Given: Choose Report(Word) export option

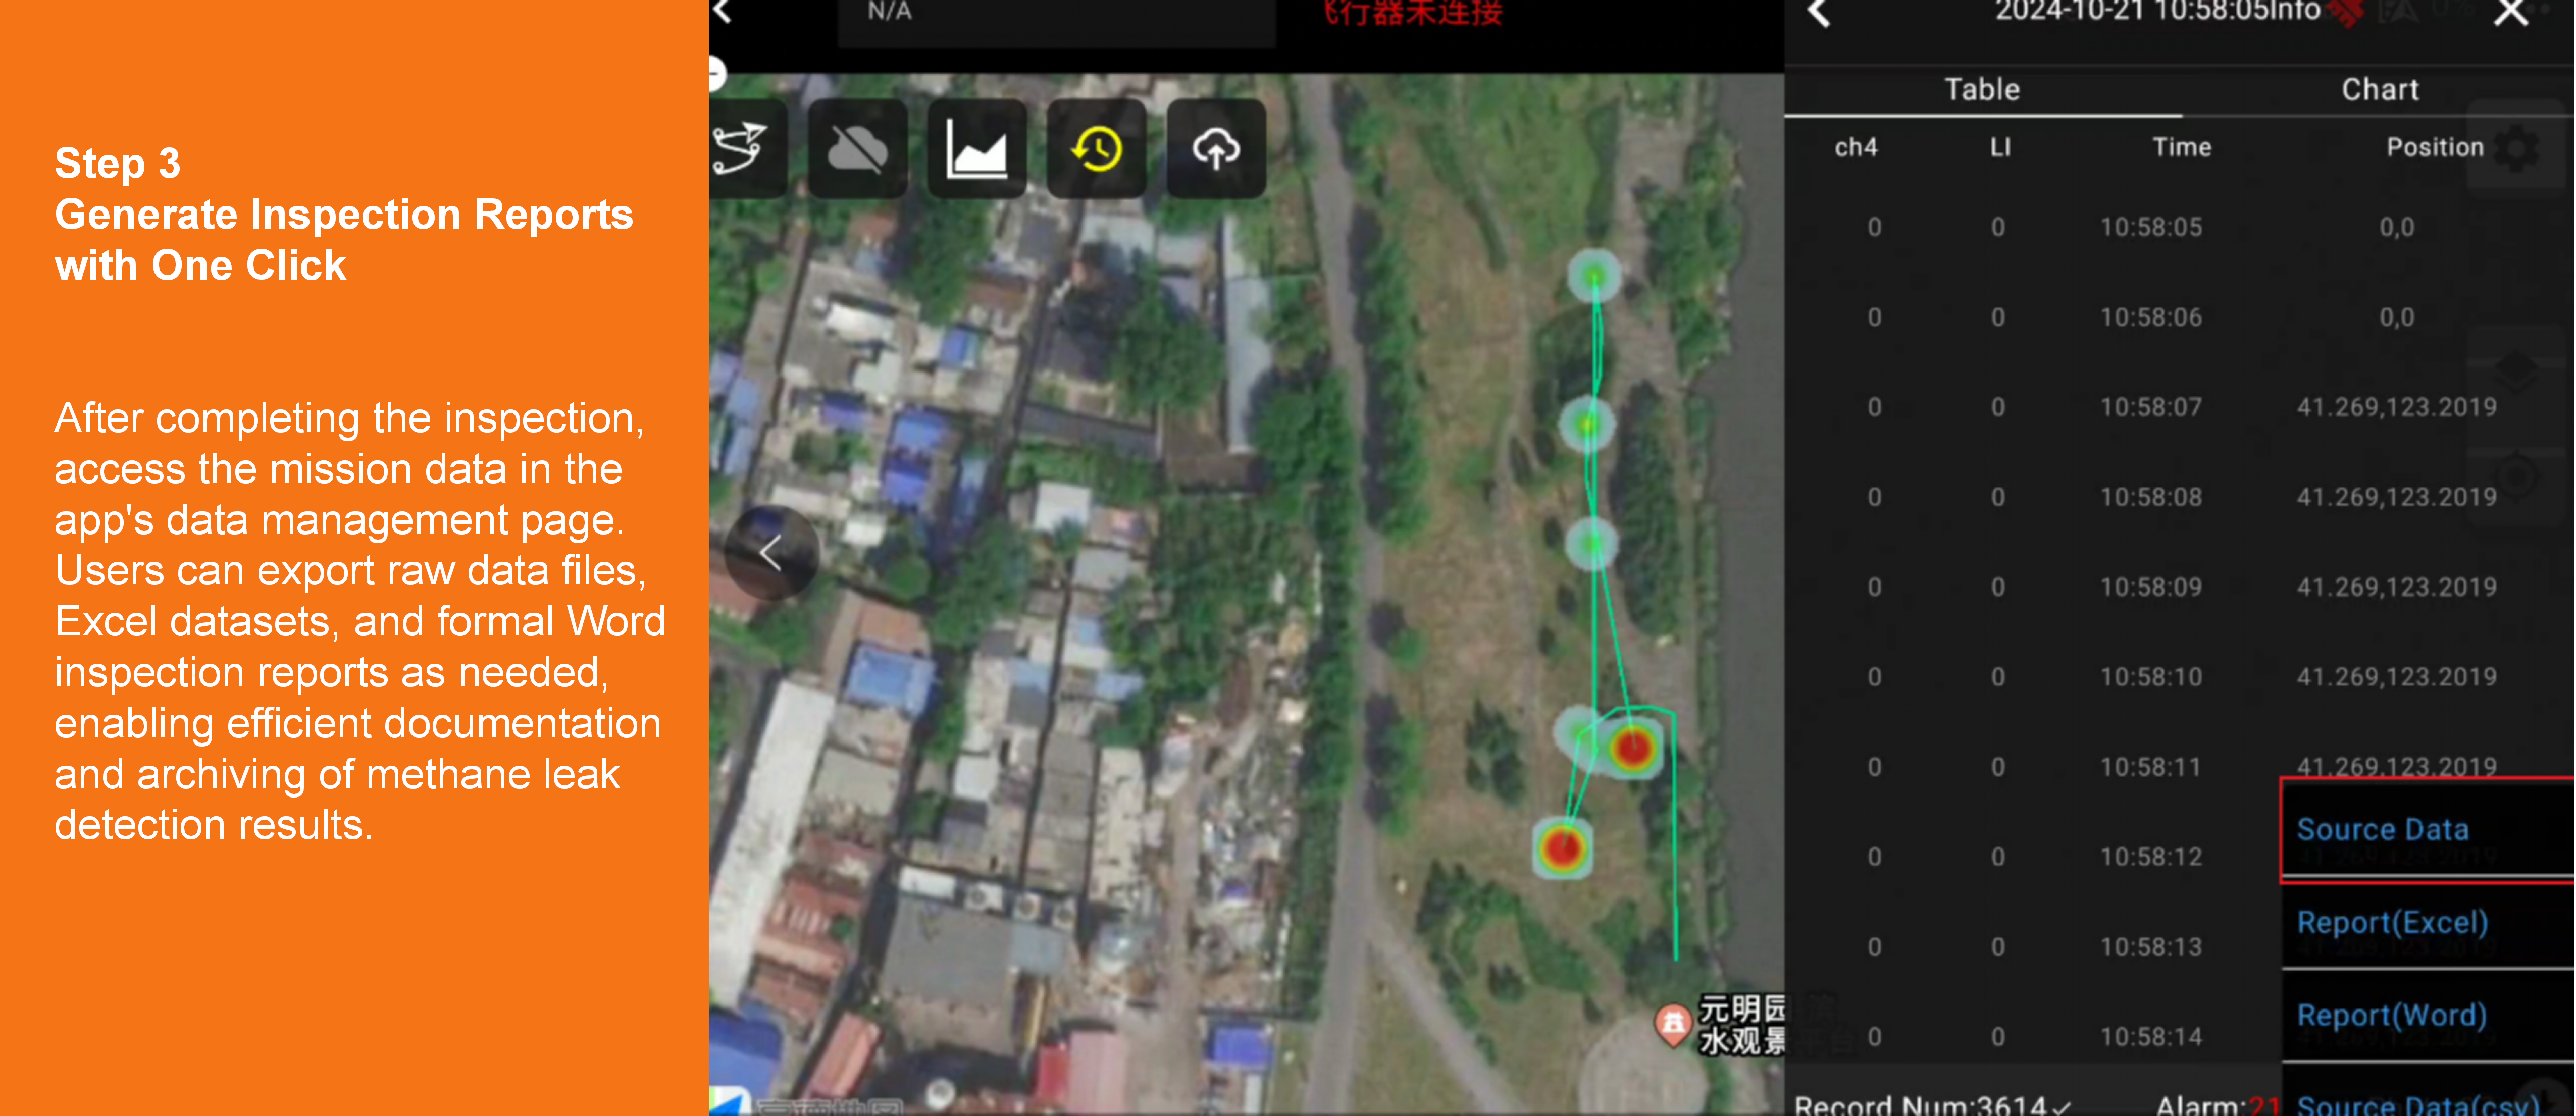Looking at the screenshot, I should click(2428, 1016).
